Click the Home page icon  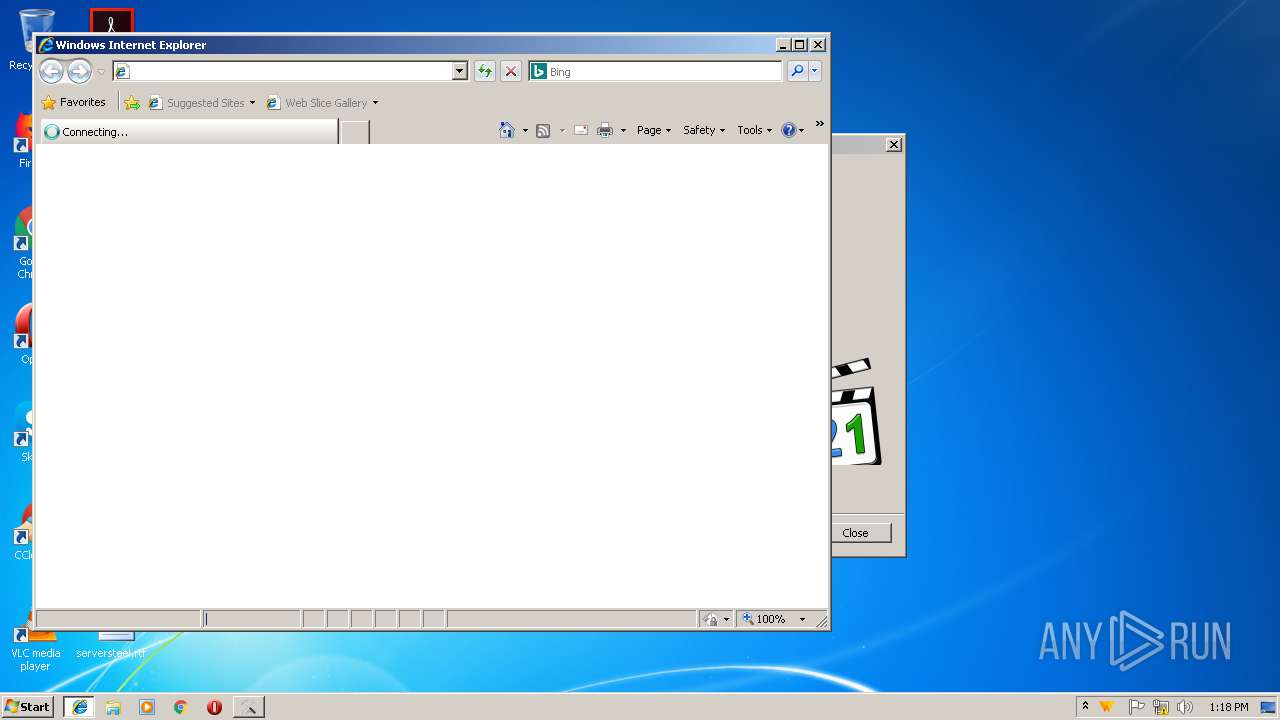tap(507, 130)
